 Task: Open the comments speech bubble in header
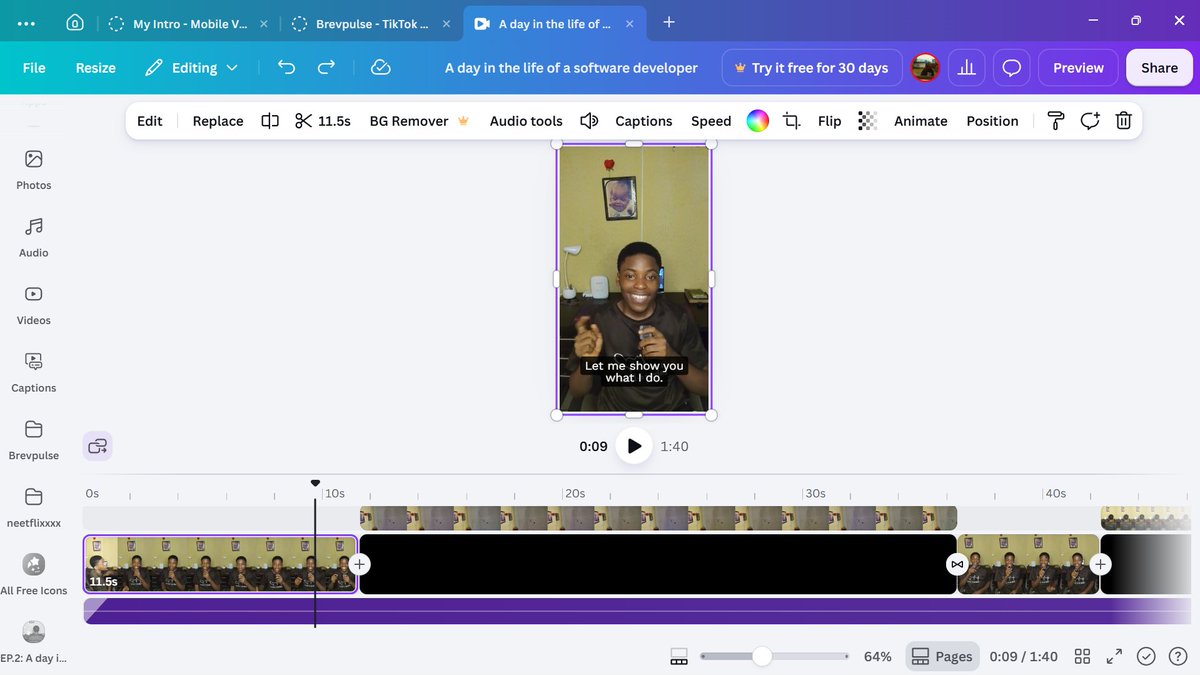[x=1012, y=68]
